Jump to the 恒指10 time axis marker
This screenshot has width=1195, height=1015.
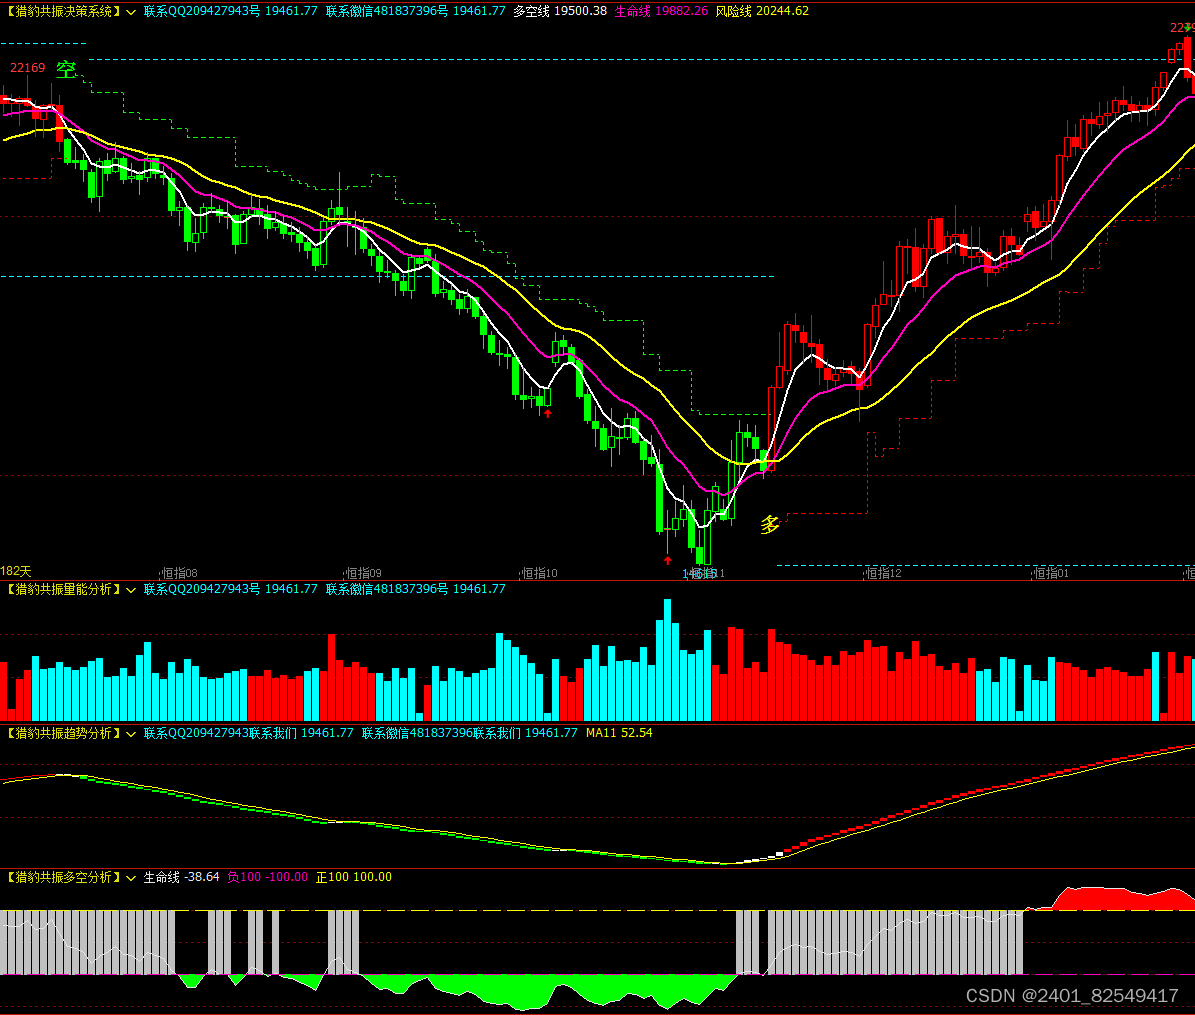540,573
